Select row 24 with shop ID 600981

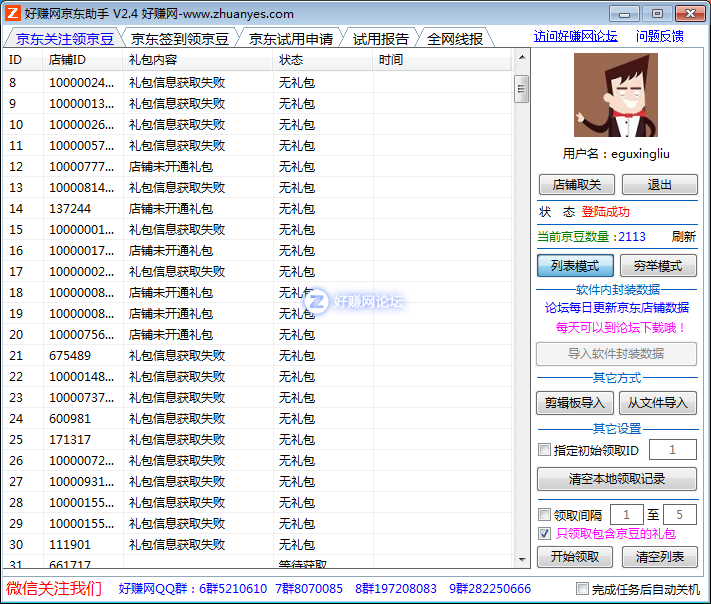click(x=258, y=419)
